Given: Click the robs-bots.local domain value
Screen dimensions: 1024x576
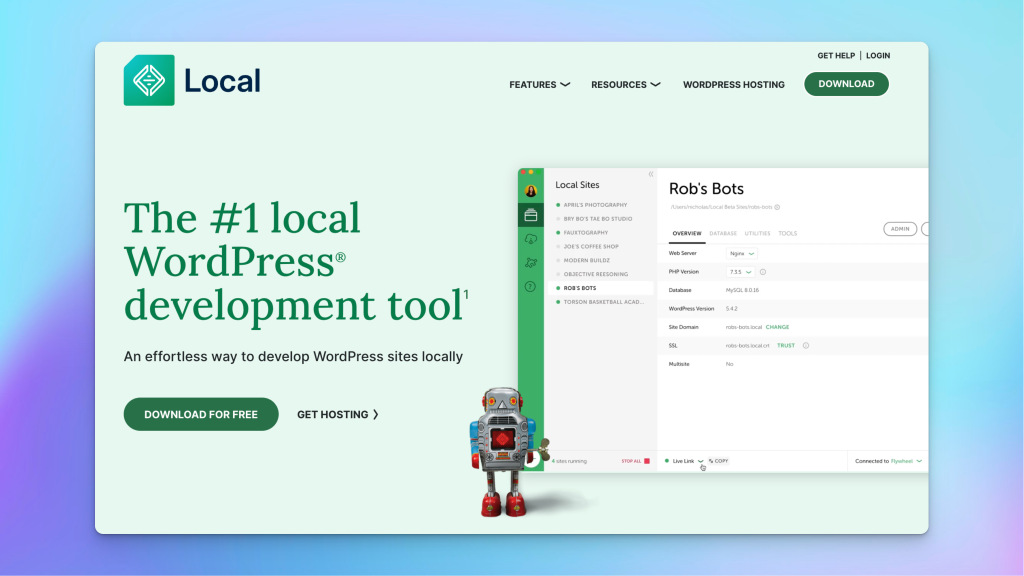Looking at the screenshot, I should click(743, 327).
